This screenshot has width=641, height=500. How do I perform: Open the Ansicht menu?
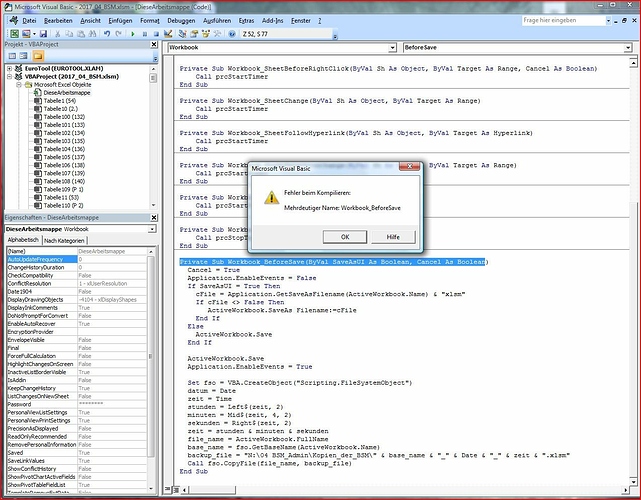pyautogui.click(x=90, y=20)
